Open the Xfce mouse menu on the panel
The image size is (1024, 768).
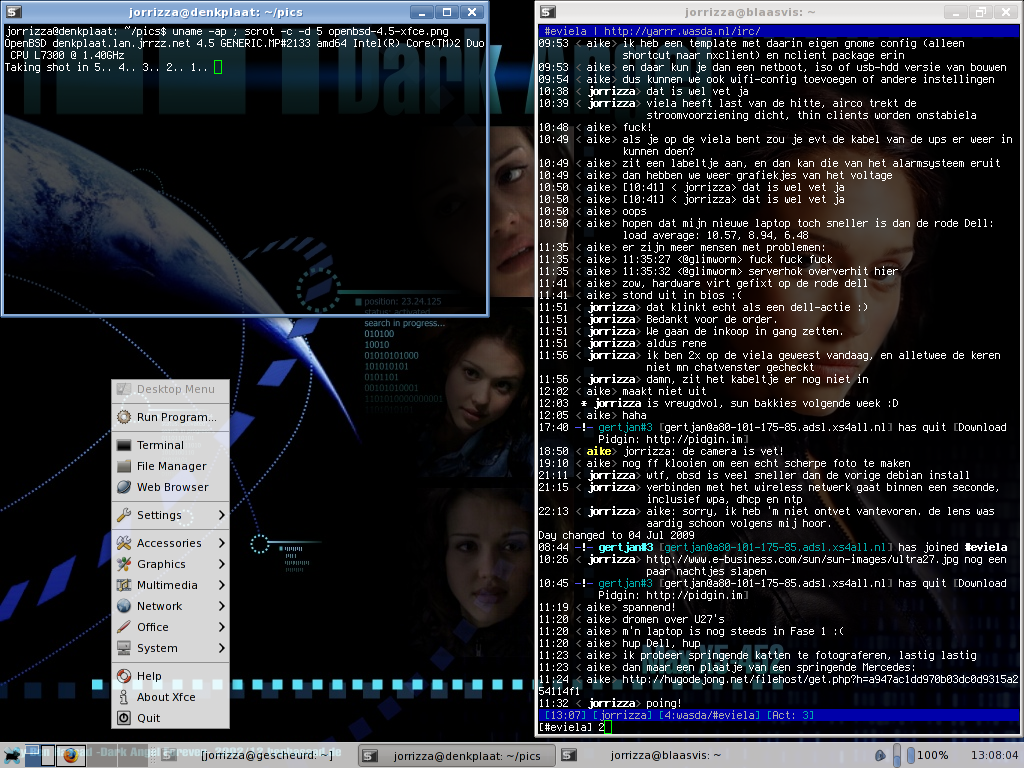12,755
